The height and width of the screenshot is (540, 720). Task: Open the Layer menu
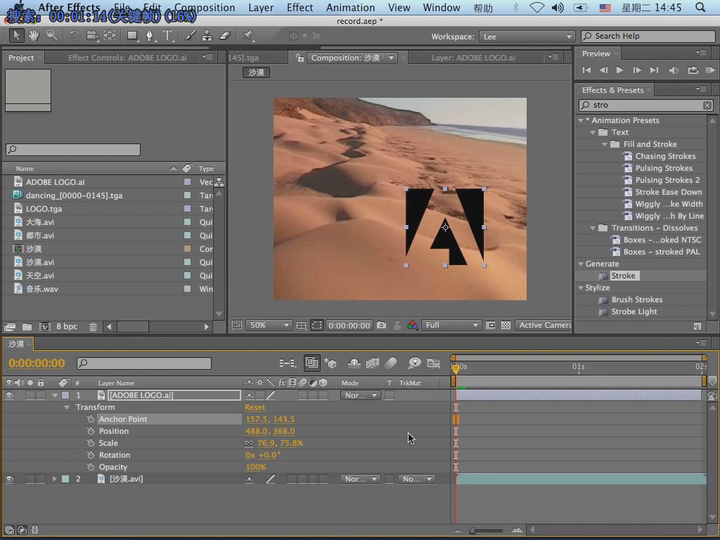pos(261,8)
